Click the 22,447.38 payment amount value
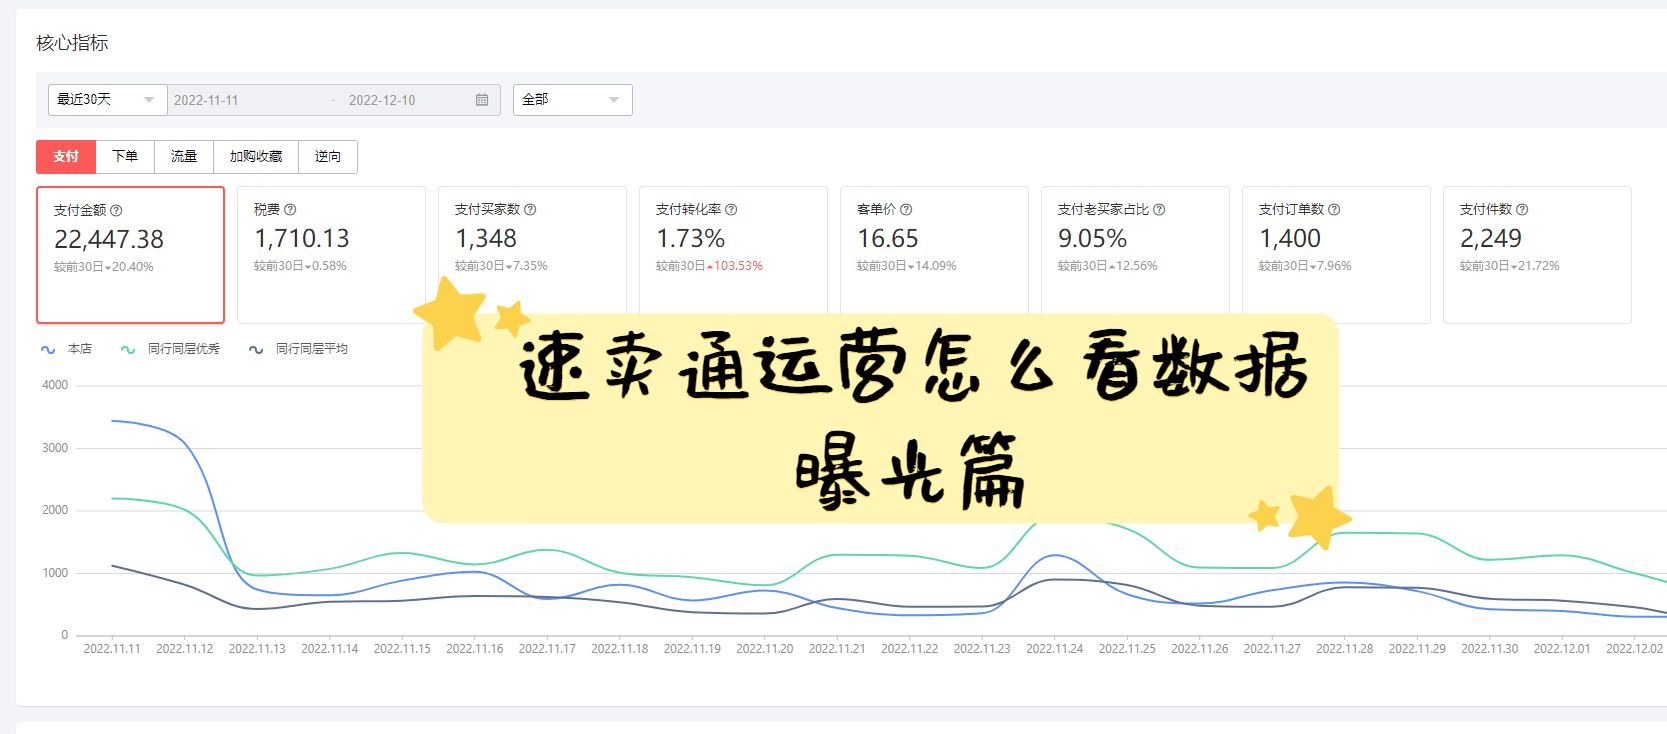This screenshot has height=734, width=1667. tap(109, 239)
